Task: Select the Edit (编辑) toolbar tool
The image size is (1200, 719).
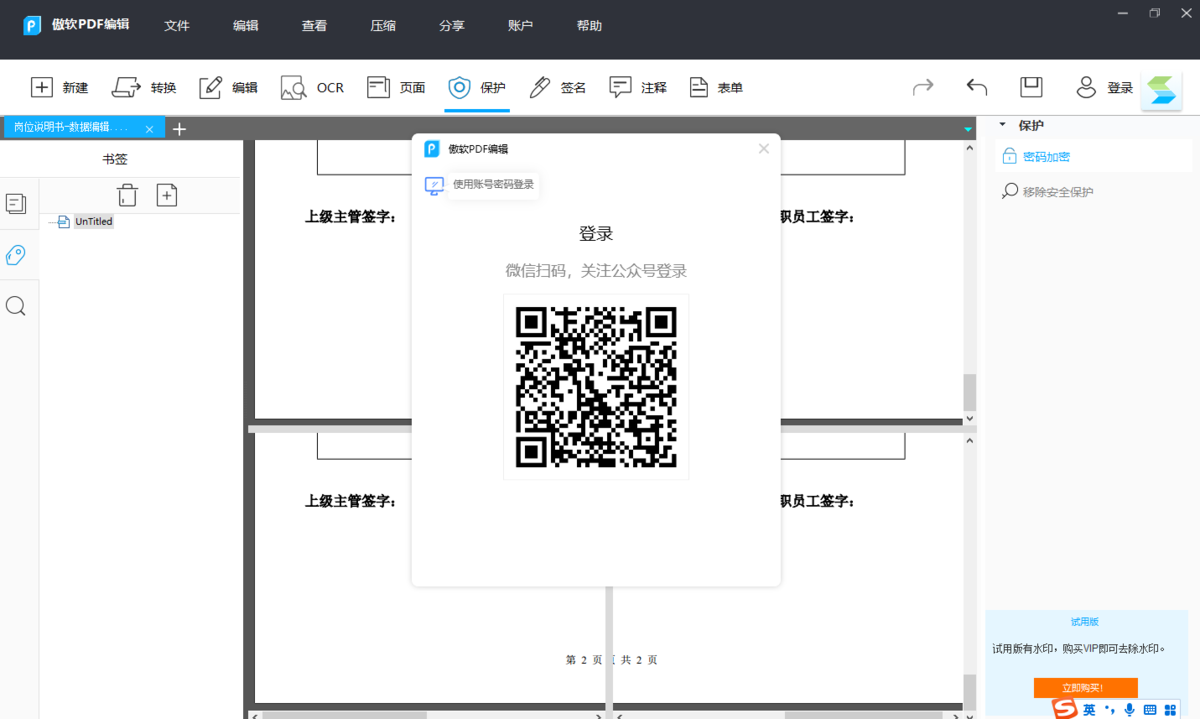Action: [x=228, y=88]
